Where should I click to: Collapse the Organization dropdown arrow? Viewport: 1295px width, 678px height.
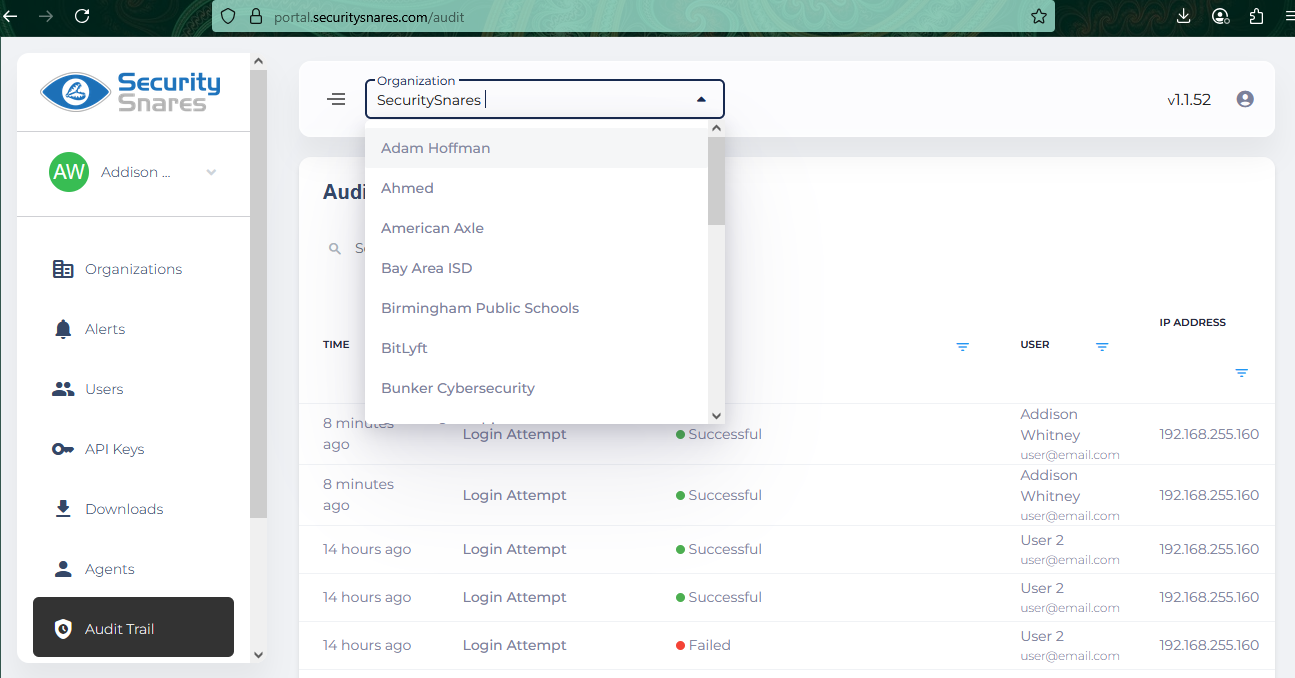pos(701,100)
